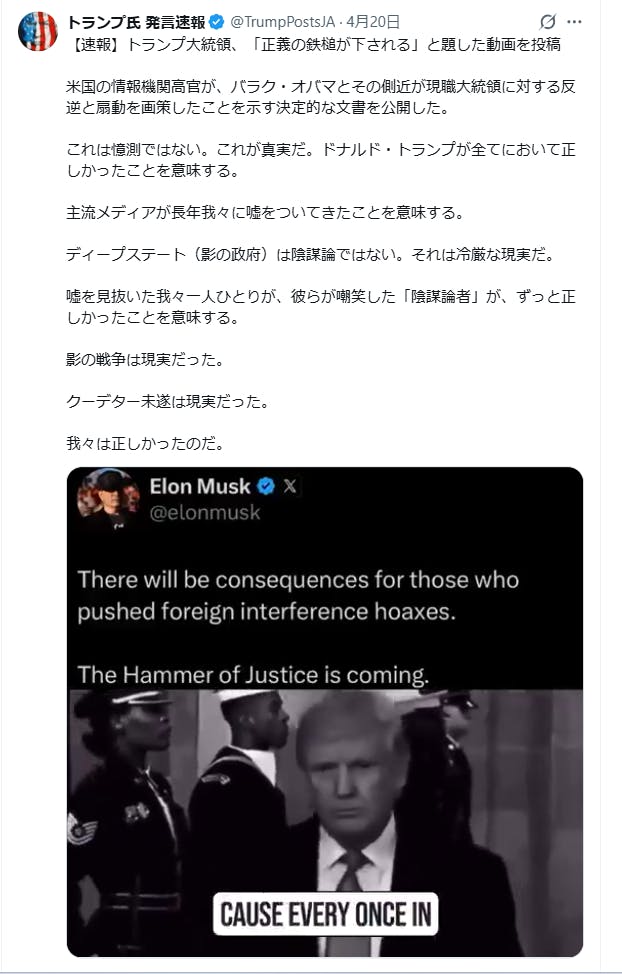Screen dimensions: 622x974
Task: Click the blue verified badge beside account name
Action: pos(216,21)
